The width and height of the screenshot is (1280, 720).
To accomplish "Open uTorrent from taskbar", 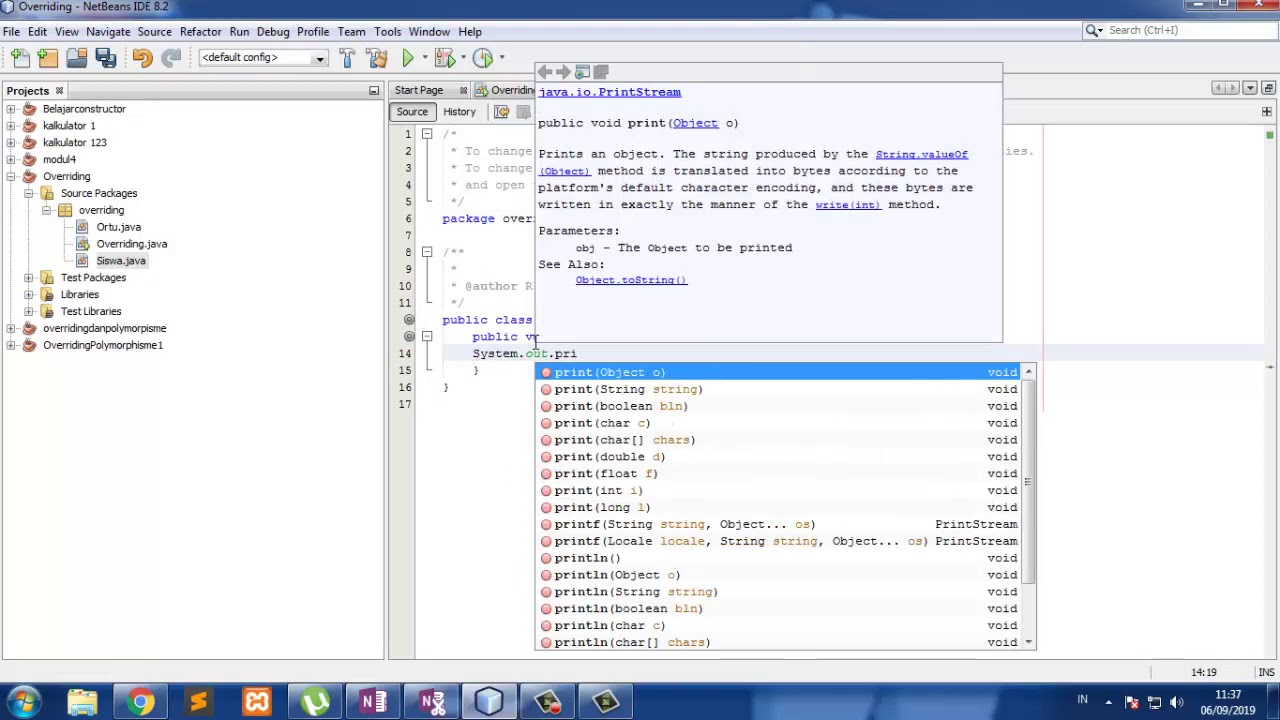I will (x=315, y=702).
